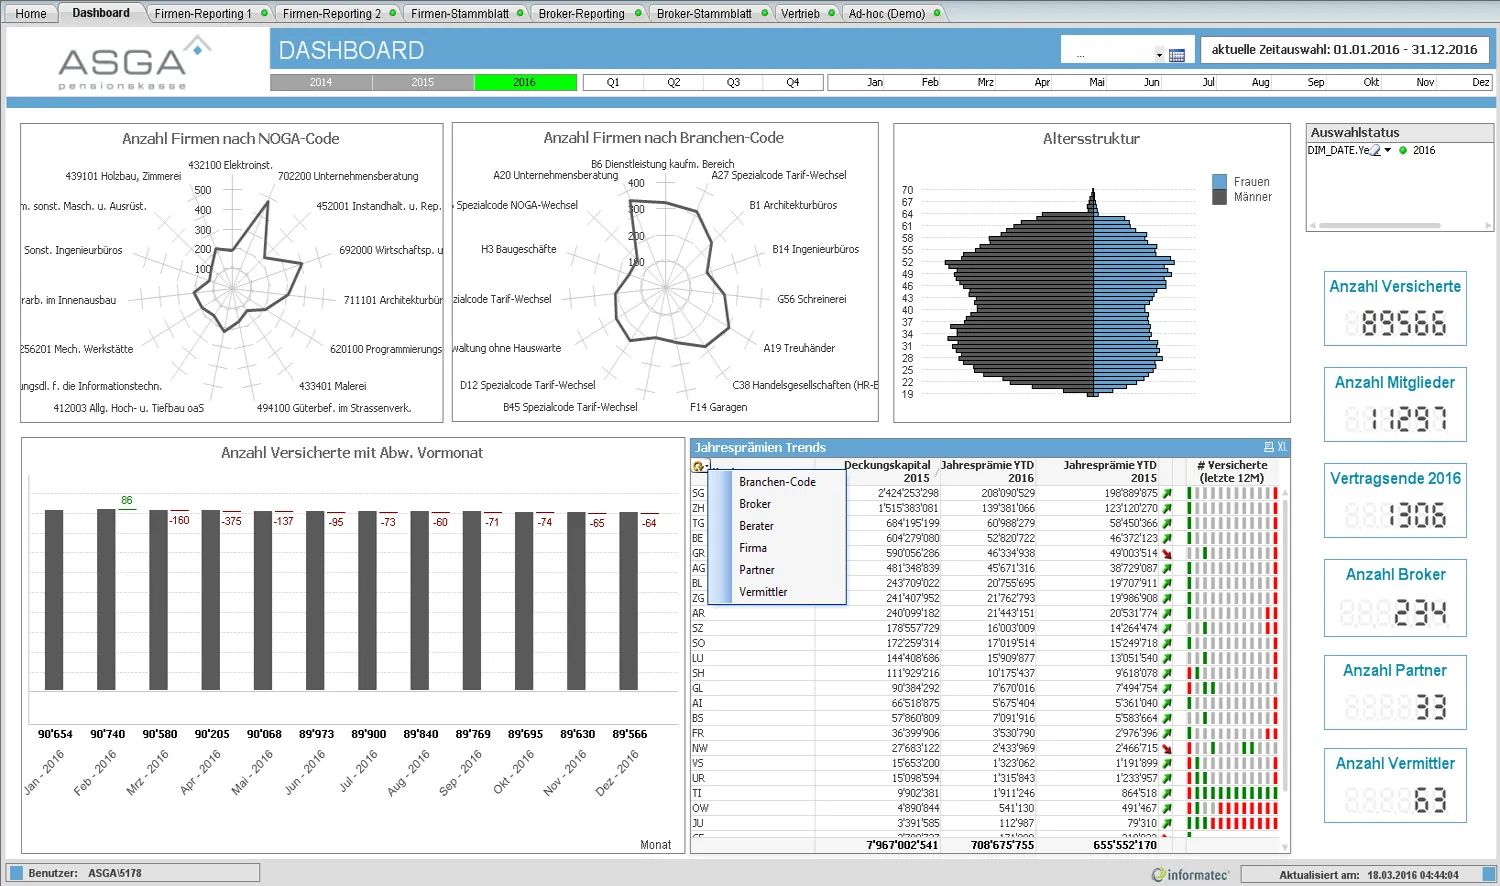Viewport: 1500px width, 886px height.
Task: Click the ASGA Pensionskasse logo
Action: [134, 62]
